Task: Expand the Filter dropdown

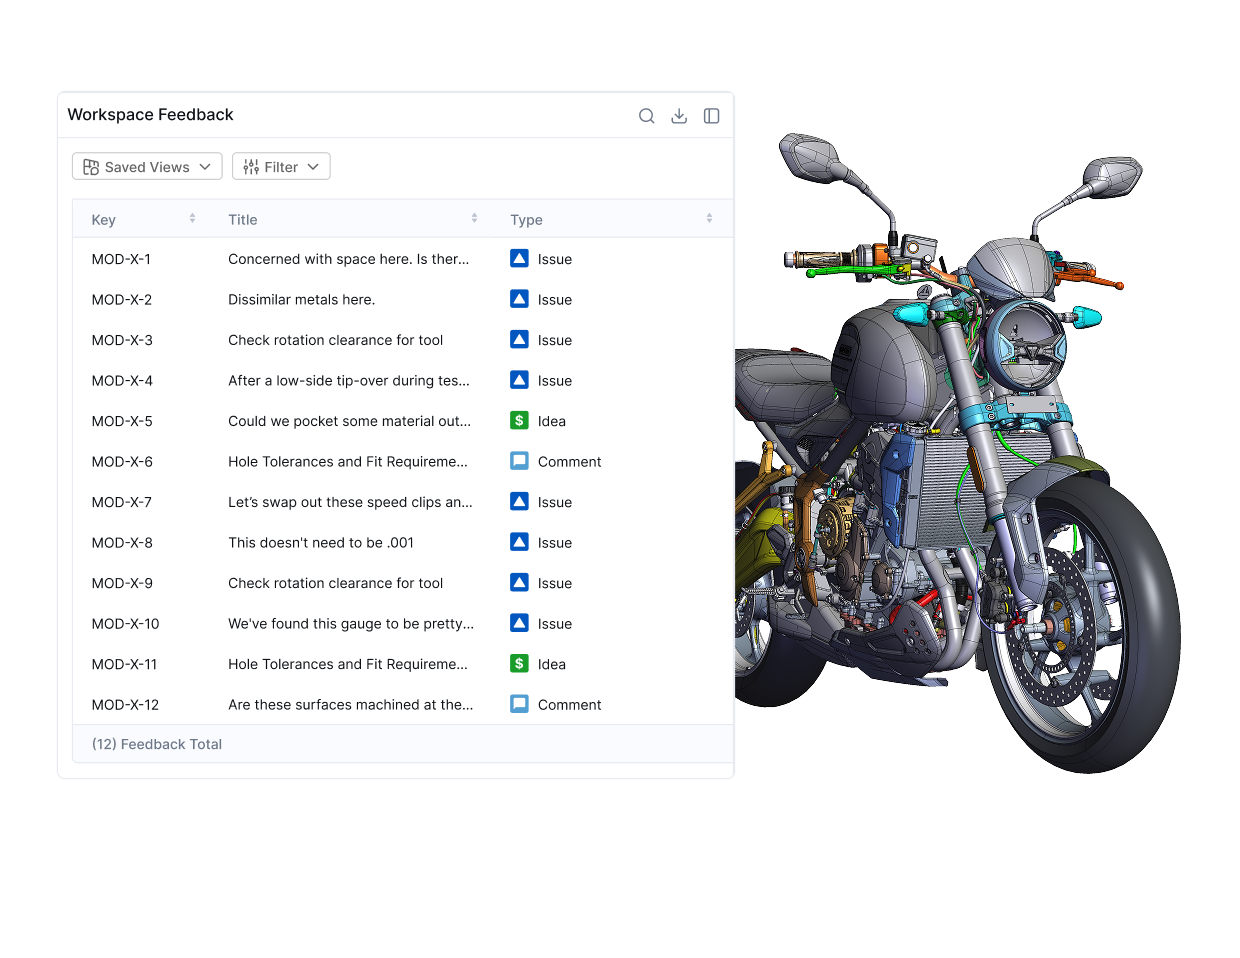Action: tap(281, 166)
